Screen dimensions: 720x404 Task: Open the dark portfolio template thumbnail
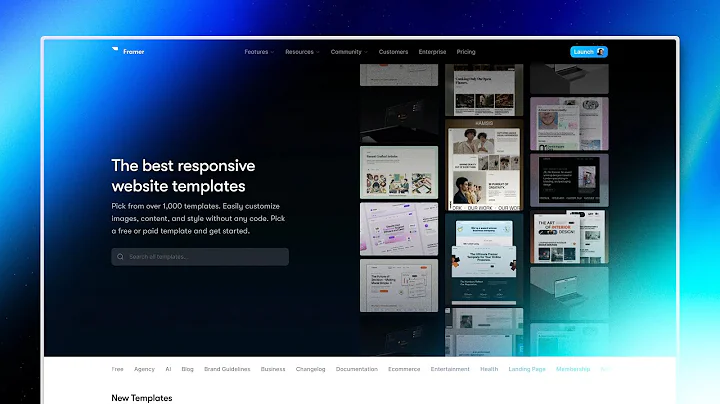point(569,180)
